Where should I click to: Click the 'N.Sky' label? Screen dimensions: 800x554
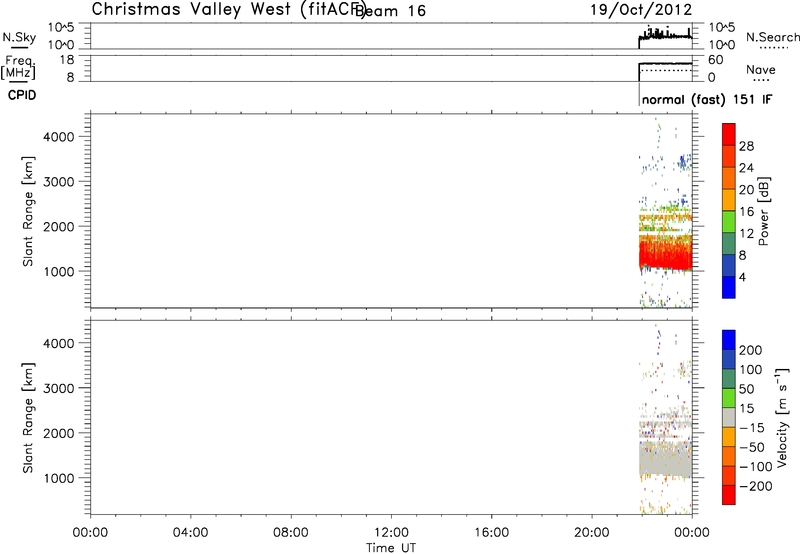[x=19, y=37]
